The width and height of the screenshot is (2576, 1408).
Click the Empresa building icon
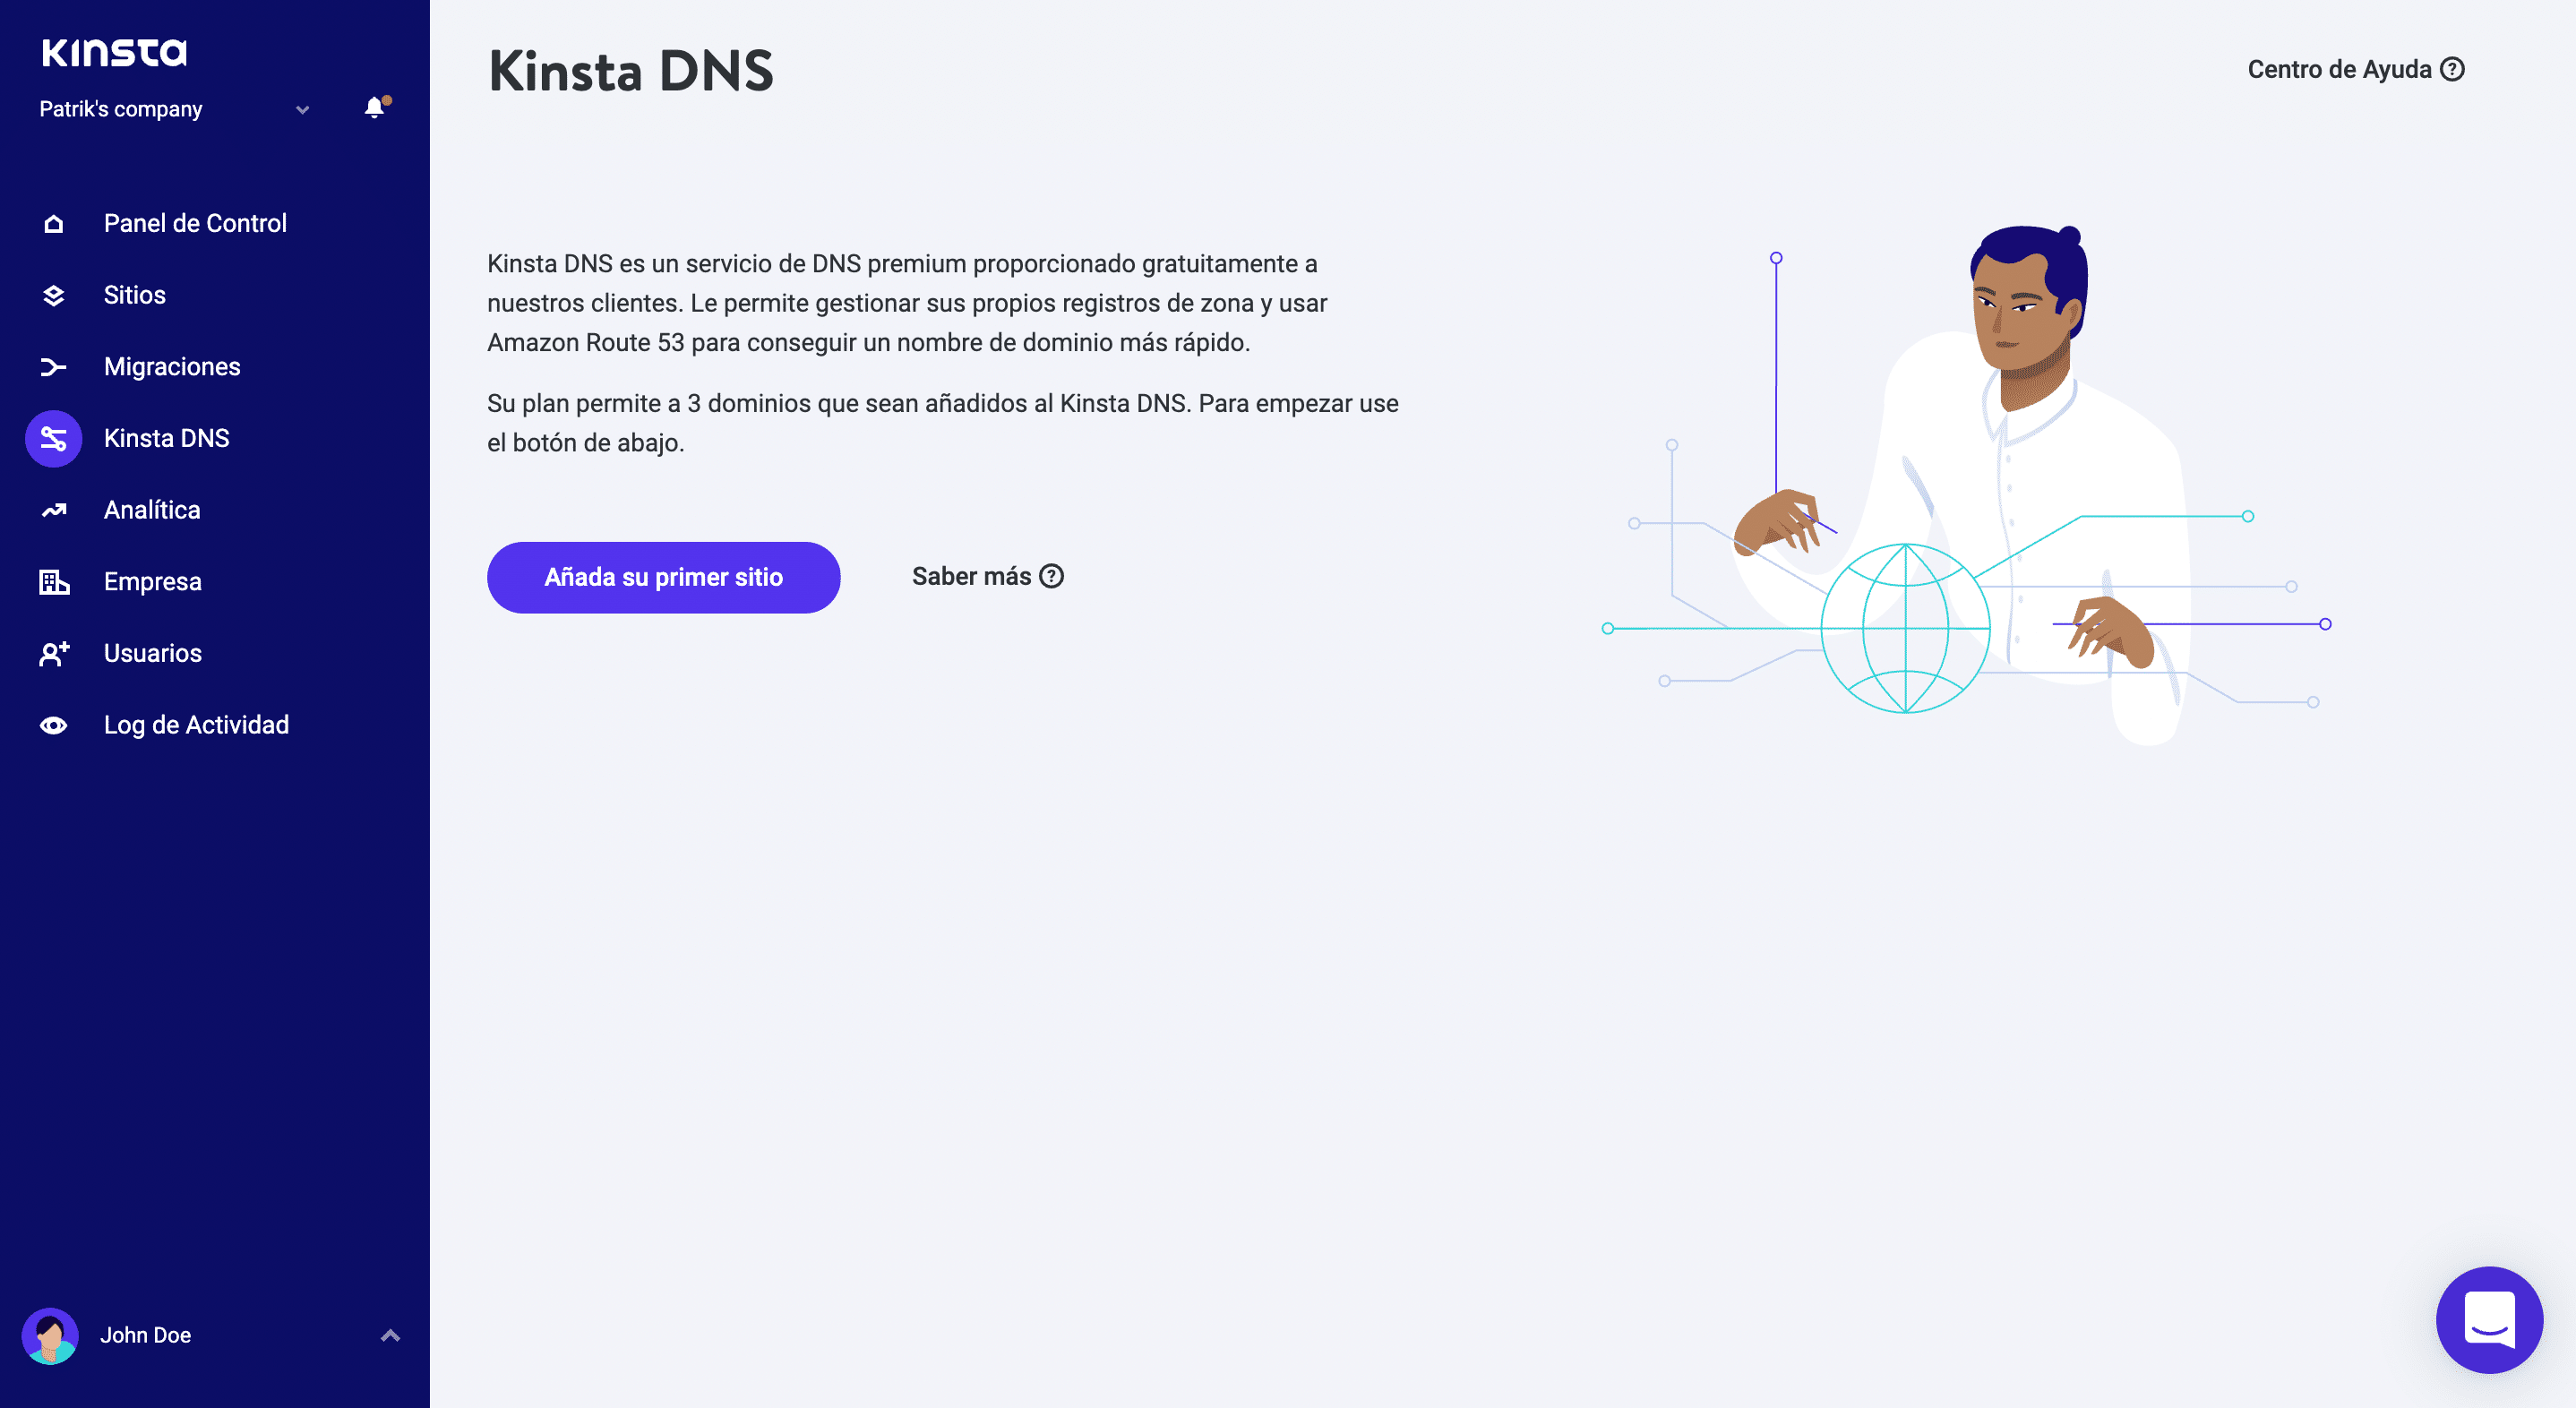click(x=54, y=582)
